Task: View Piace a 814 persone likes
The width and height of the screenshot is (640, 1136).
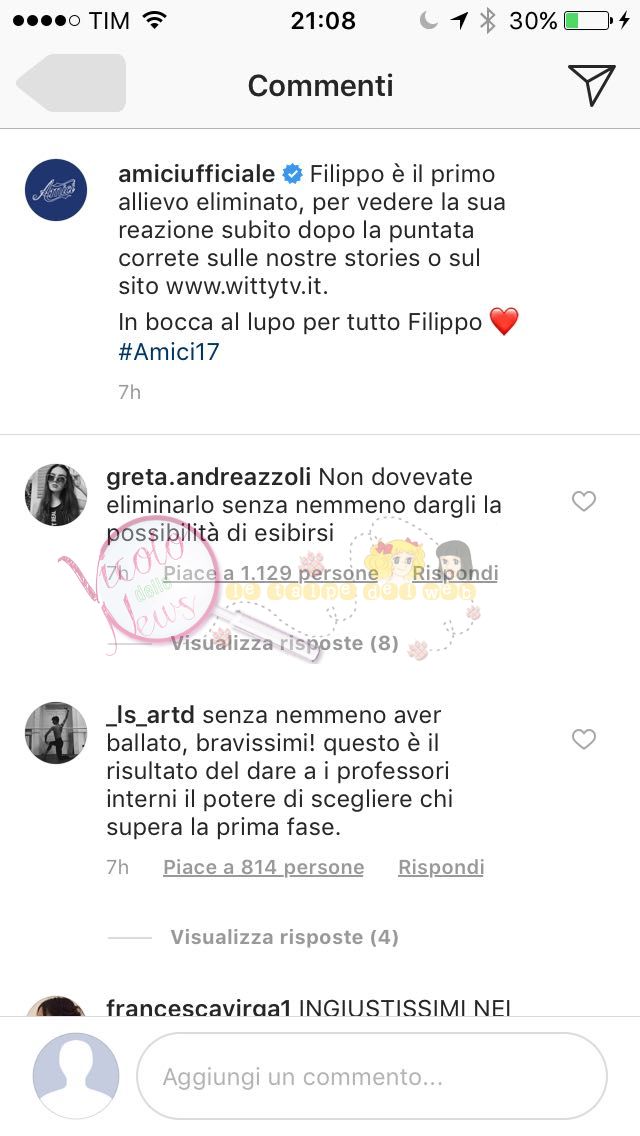Action: click(263, 867)
